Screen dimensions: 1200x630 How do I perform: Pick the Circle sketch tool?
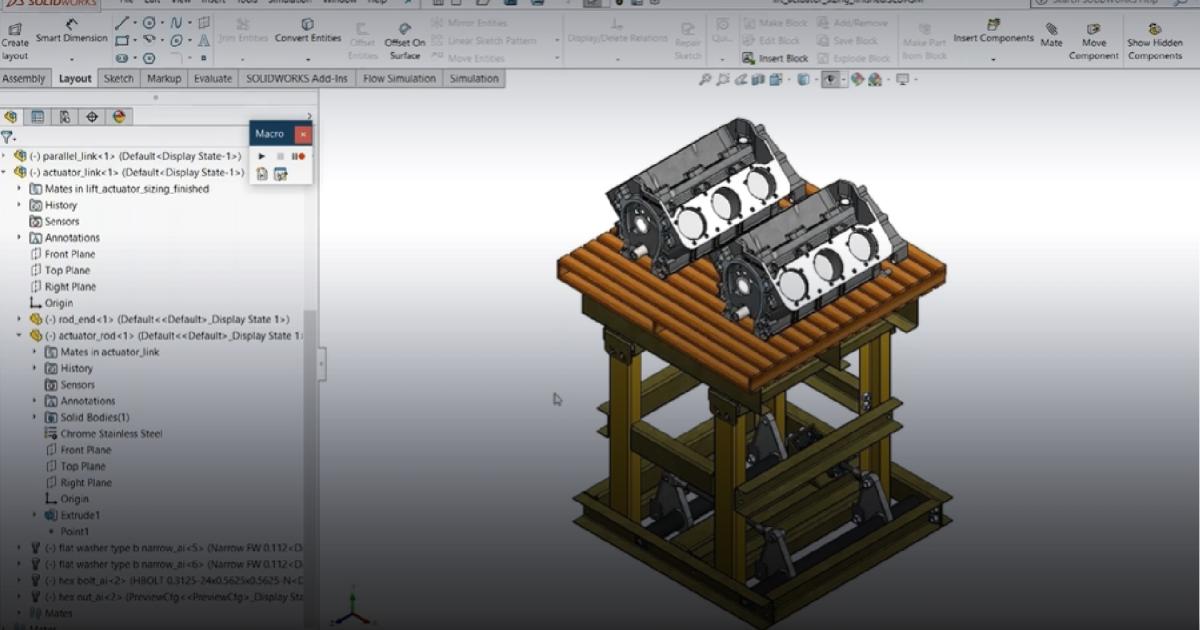pos(150,23)
